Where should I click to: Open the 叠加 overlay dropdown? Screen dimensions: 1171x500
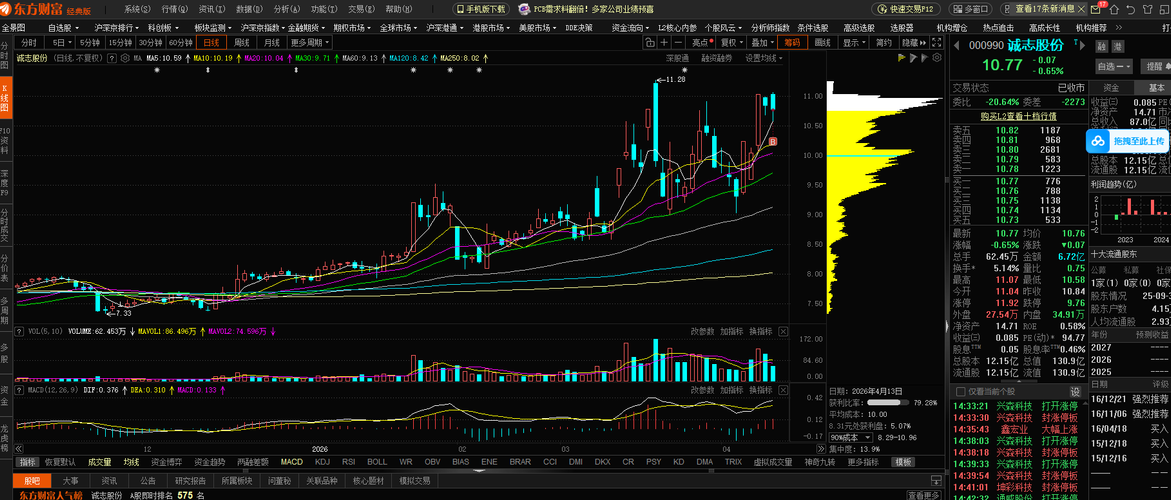coord(761,43)
